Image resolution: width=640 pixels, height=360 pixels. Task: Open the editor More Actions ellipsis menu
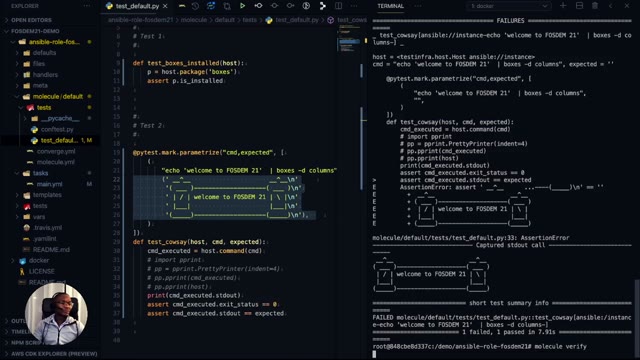tap(354, 6)
